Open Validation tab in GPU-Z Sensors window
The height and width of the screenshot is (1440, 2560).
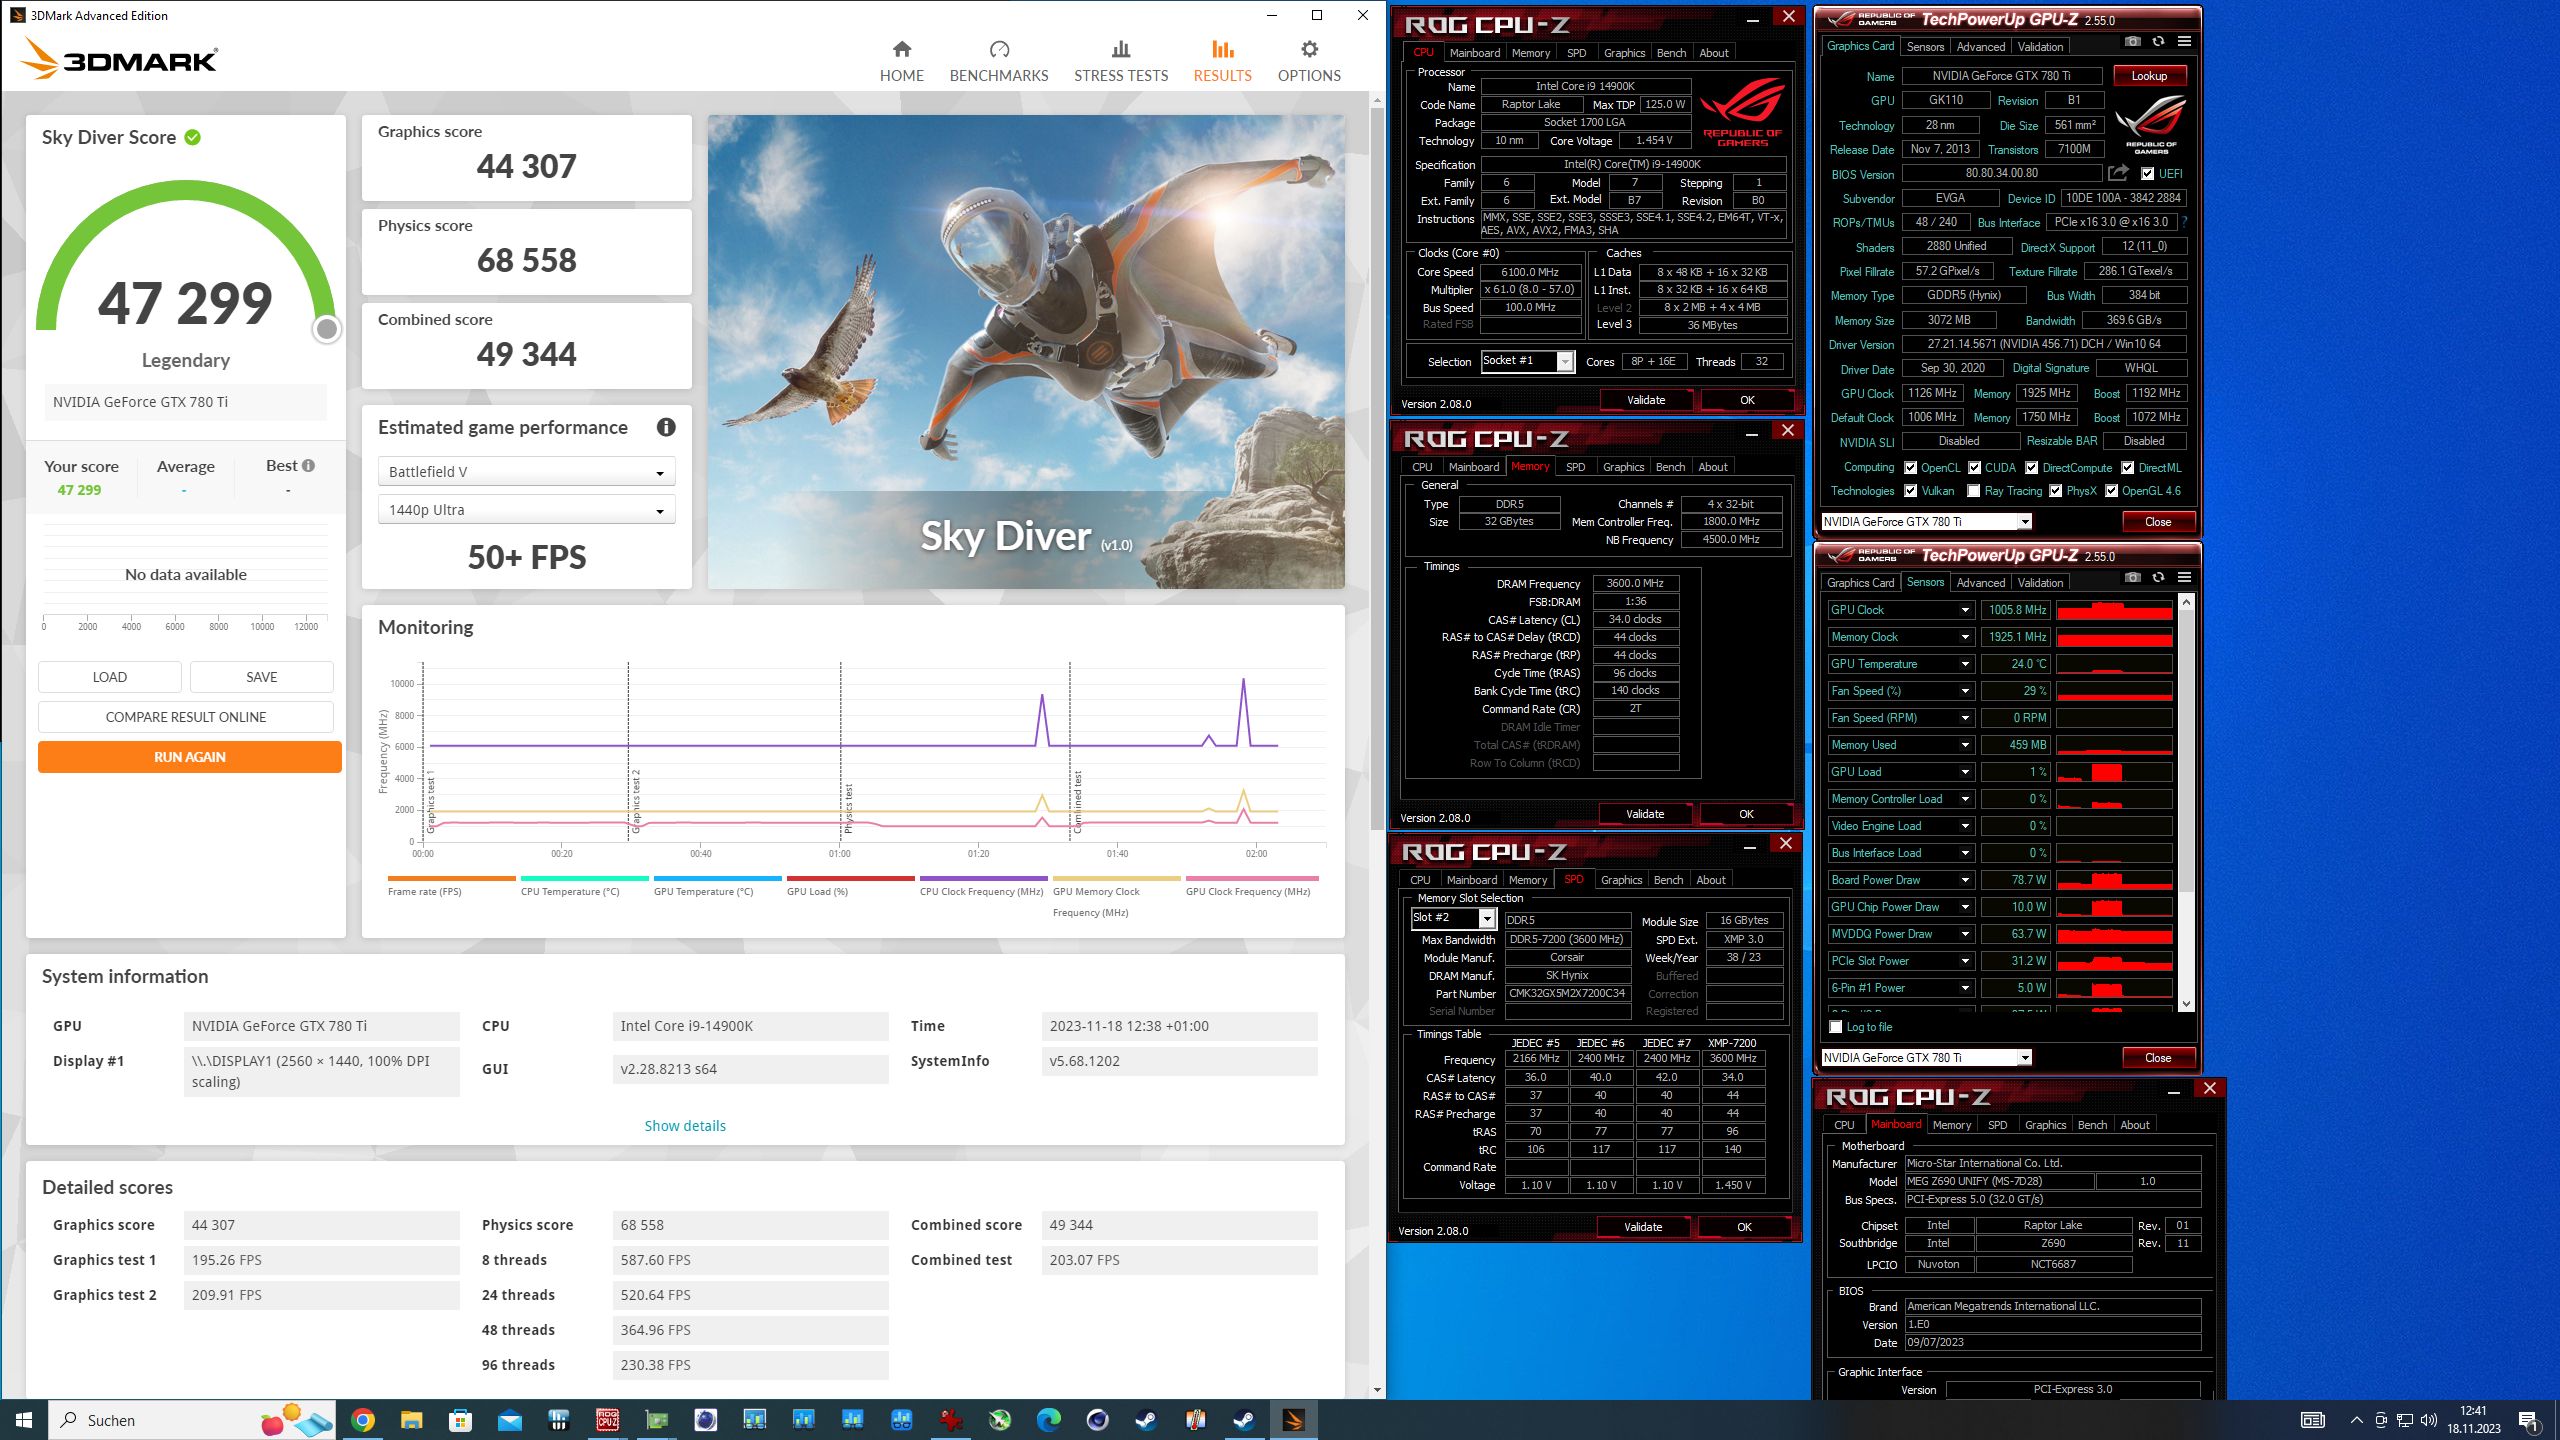pos(2040,583)
